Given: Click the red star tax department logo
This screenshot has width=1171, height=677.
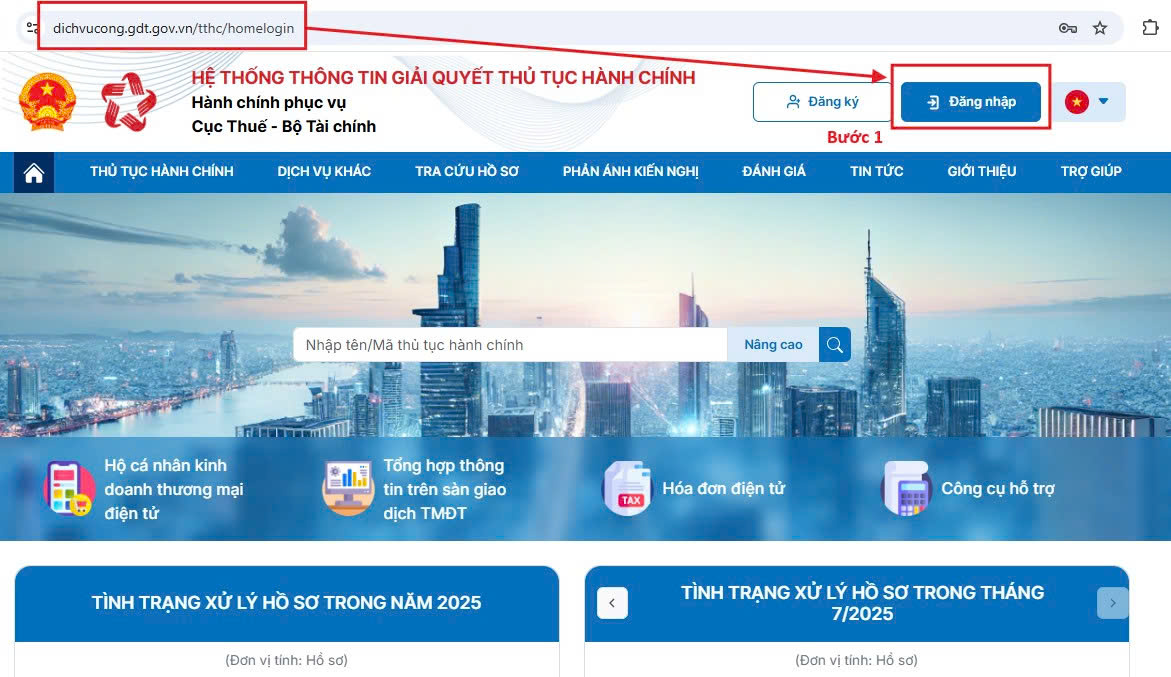Looking at the screenshot, I should [x=129, y=102].
